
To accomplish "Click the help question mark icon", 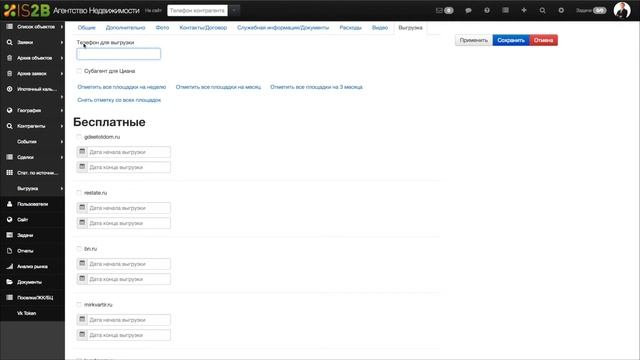I will (487, 11).
